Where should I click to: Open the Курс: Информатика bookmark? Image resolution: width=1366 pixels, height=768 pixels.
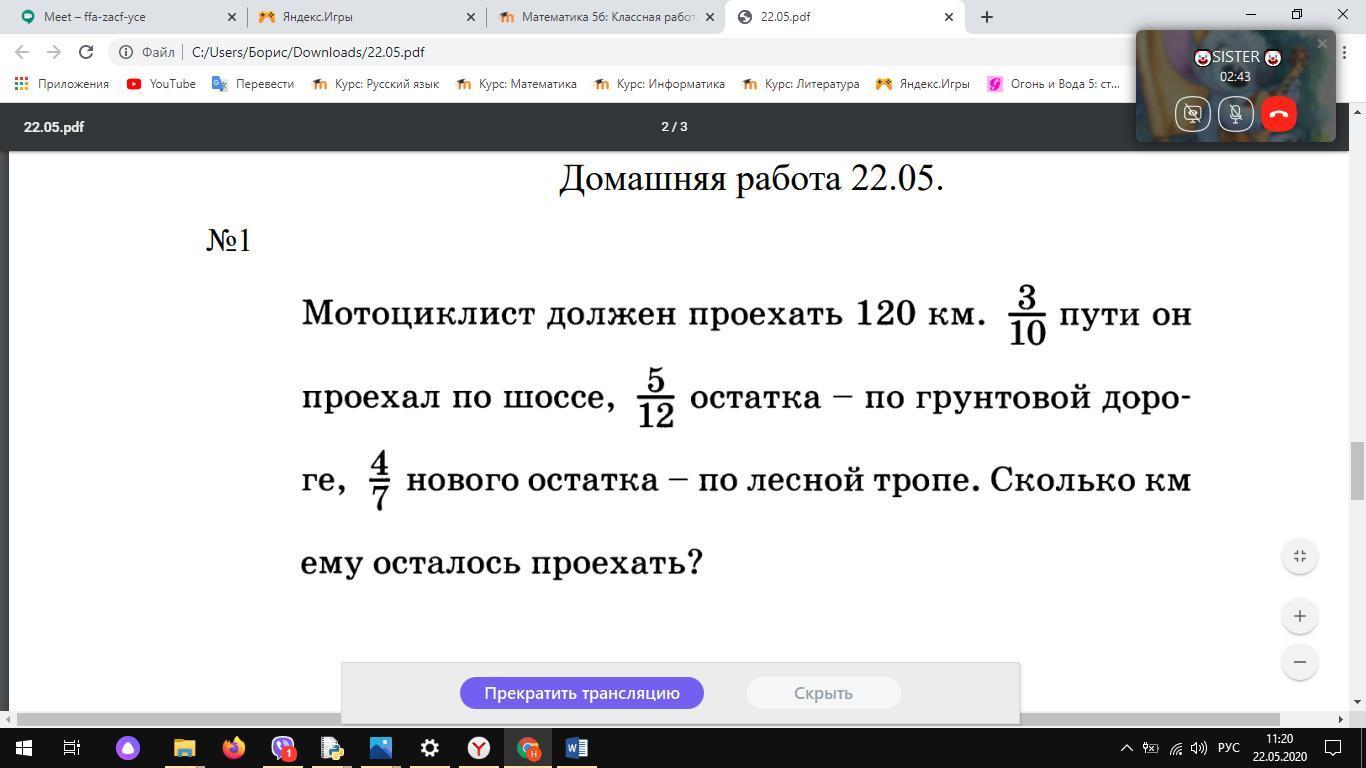(x=659, y=84)
